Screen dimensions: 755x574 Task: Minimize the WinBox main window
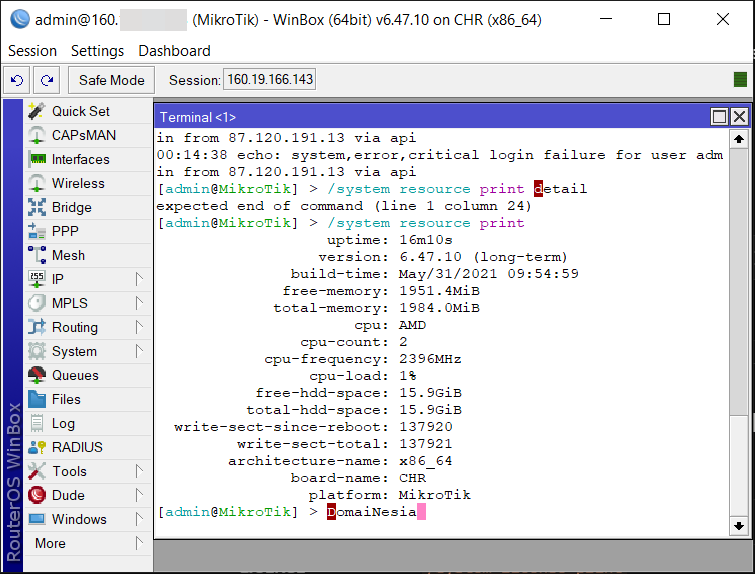606,19
